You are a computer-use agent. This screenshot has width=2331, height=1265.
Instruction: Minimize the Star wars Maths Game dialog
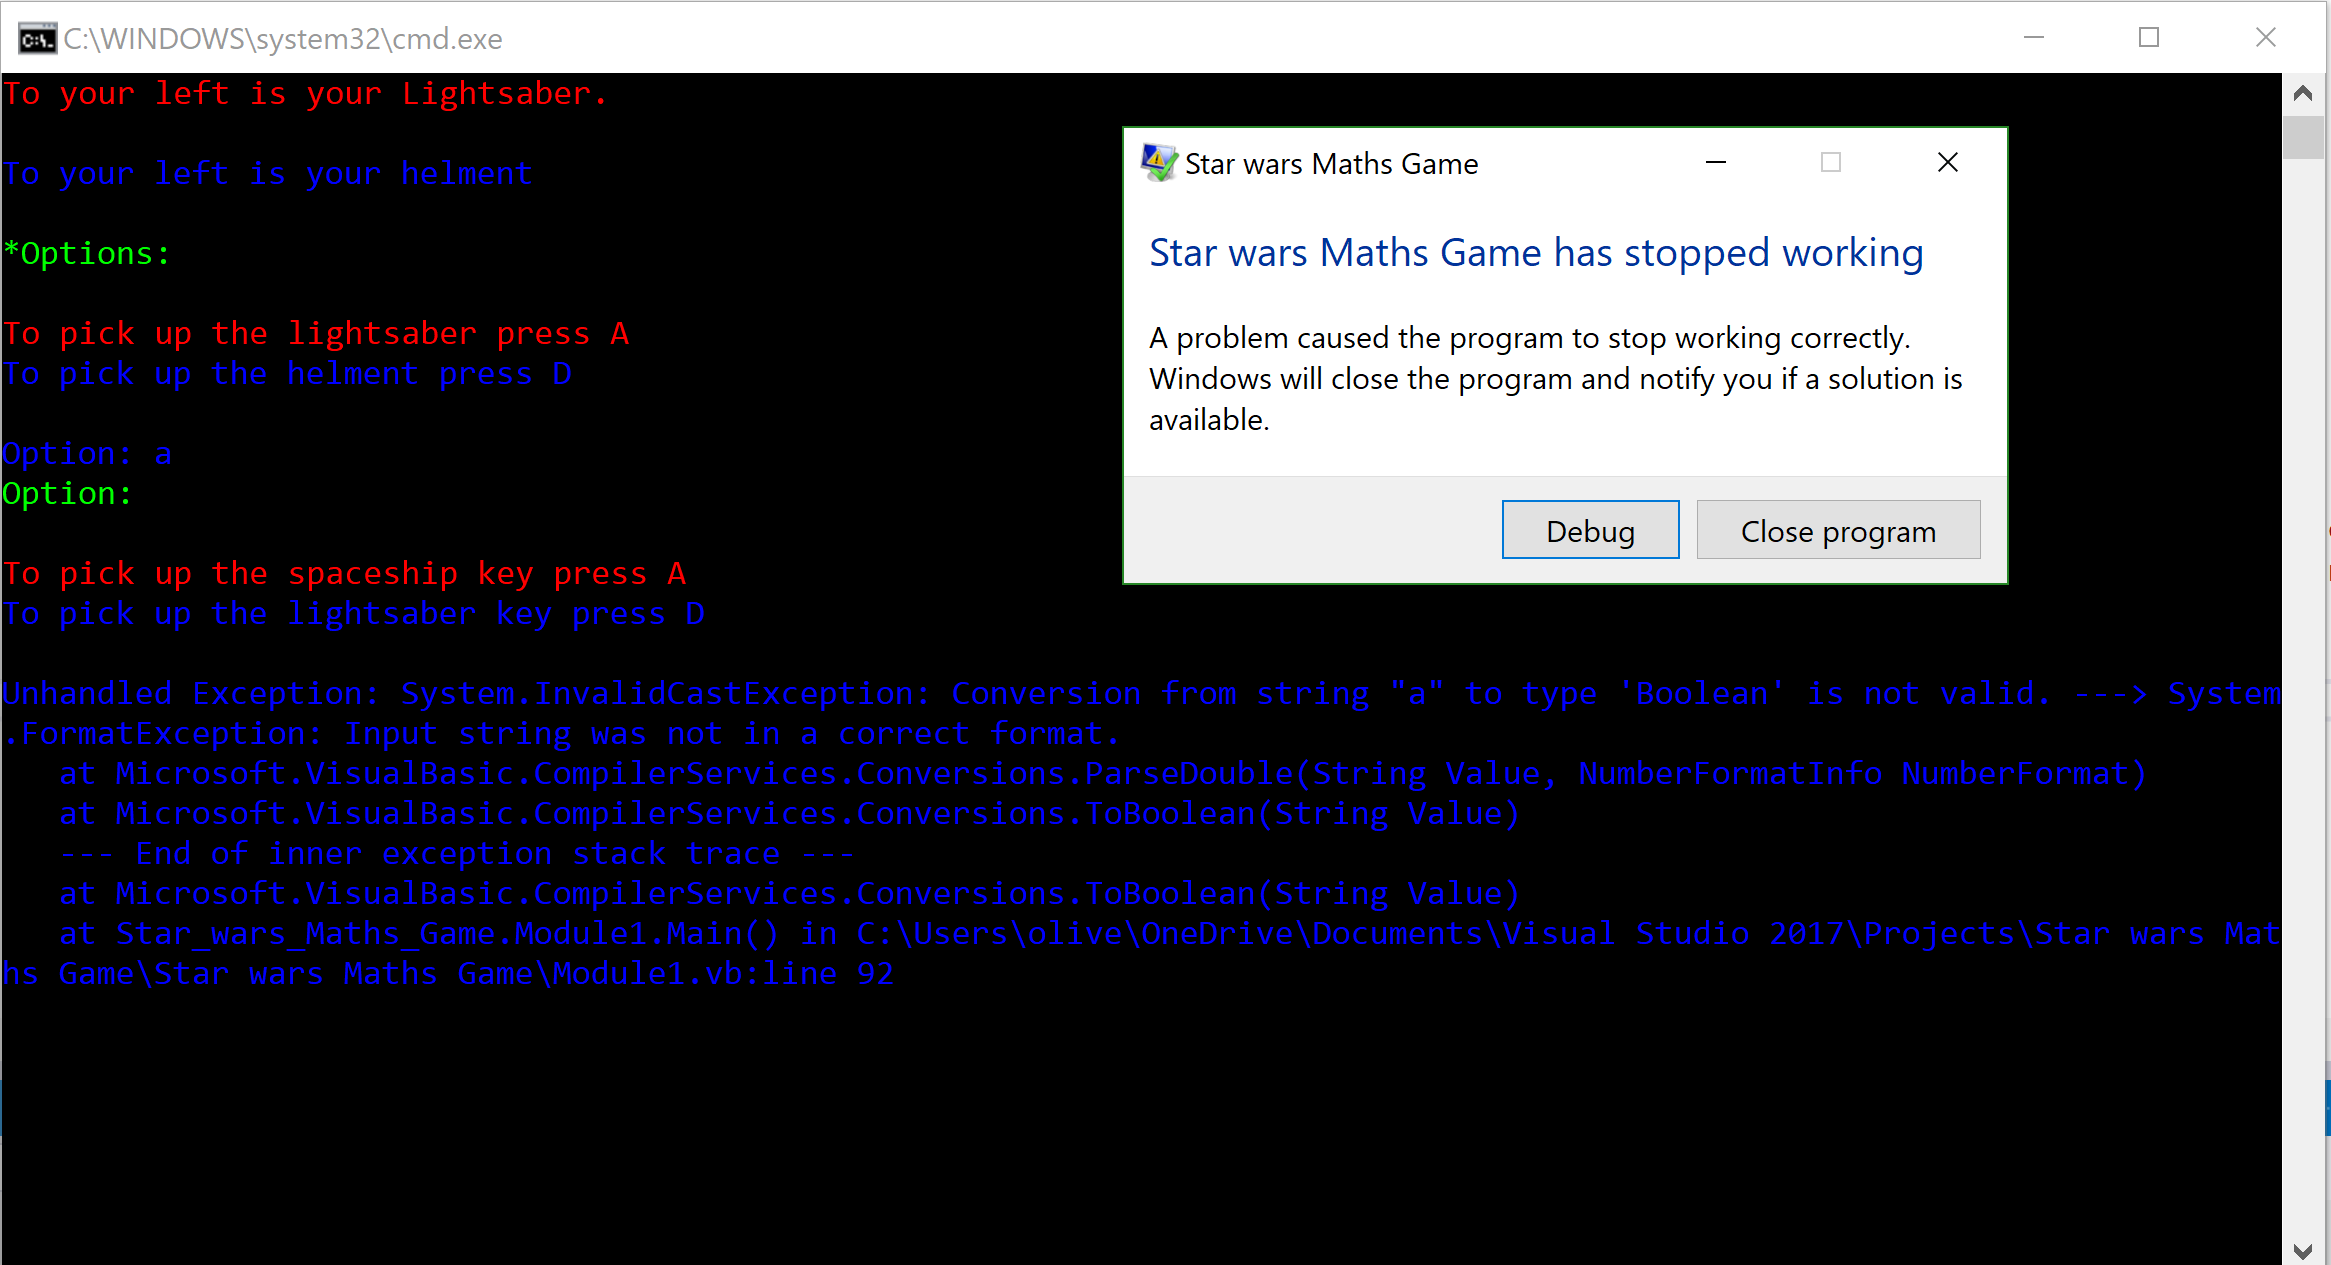1716,162
